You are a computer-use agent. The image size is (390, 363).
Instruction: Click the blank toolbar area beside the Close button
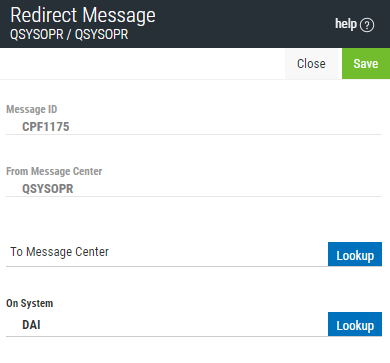click(142, 63)
